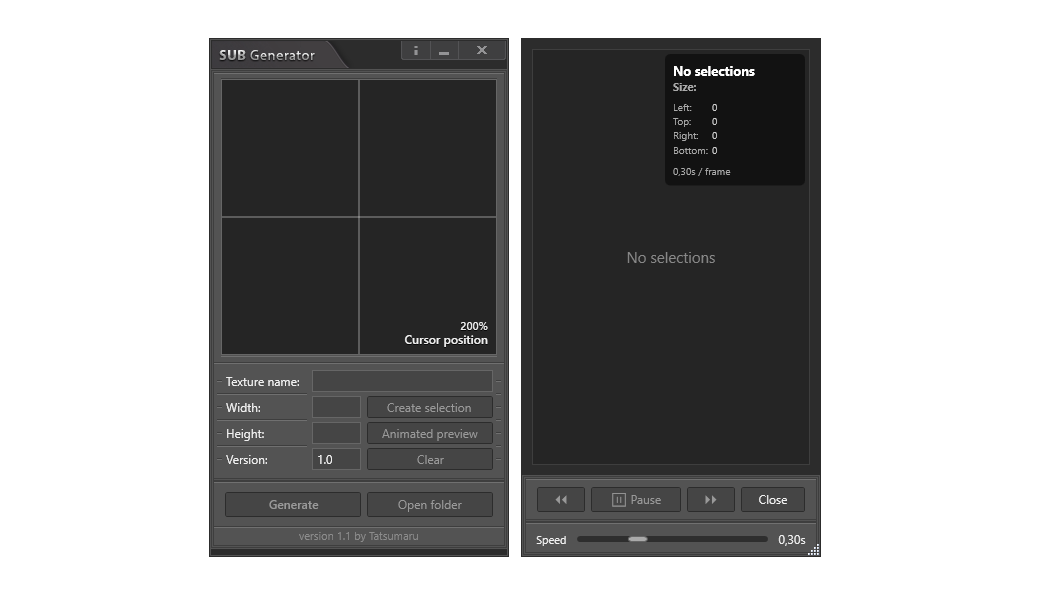Click the resize grip at the preview's corner

coord(814,550)
